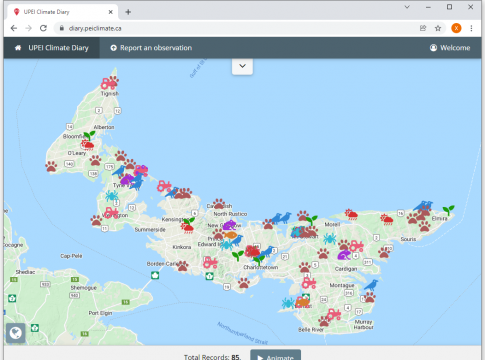Click the green seedling marker near Kensington
Screen dimensions: 485x360
[189, 221]
